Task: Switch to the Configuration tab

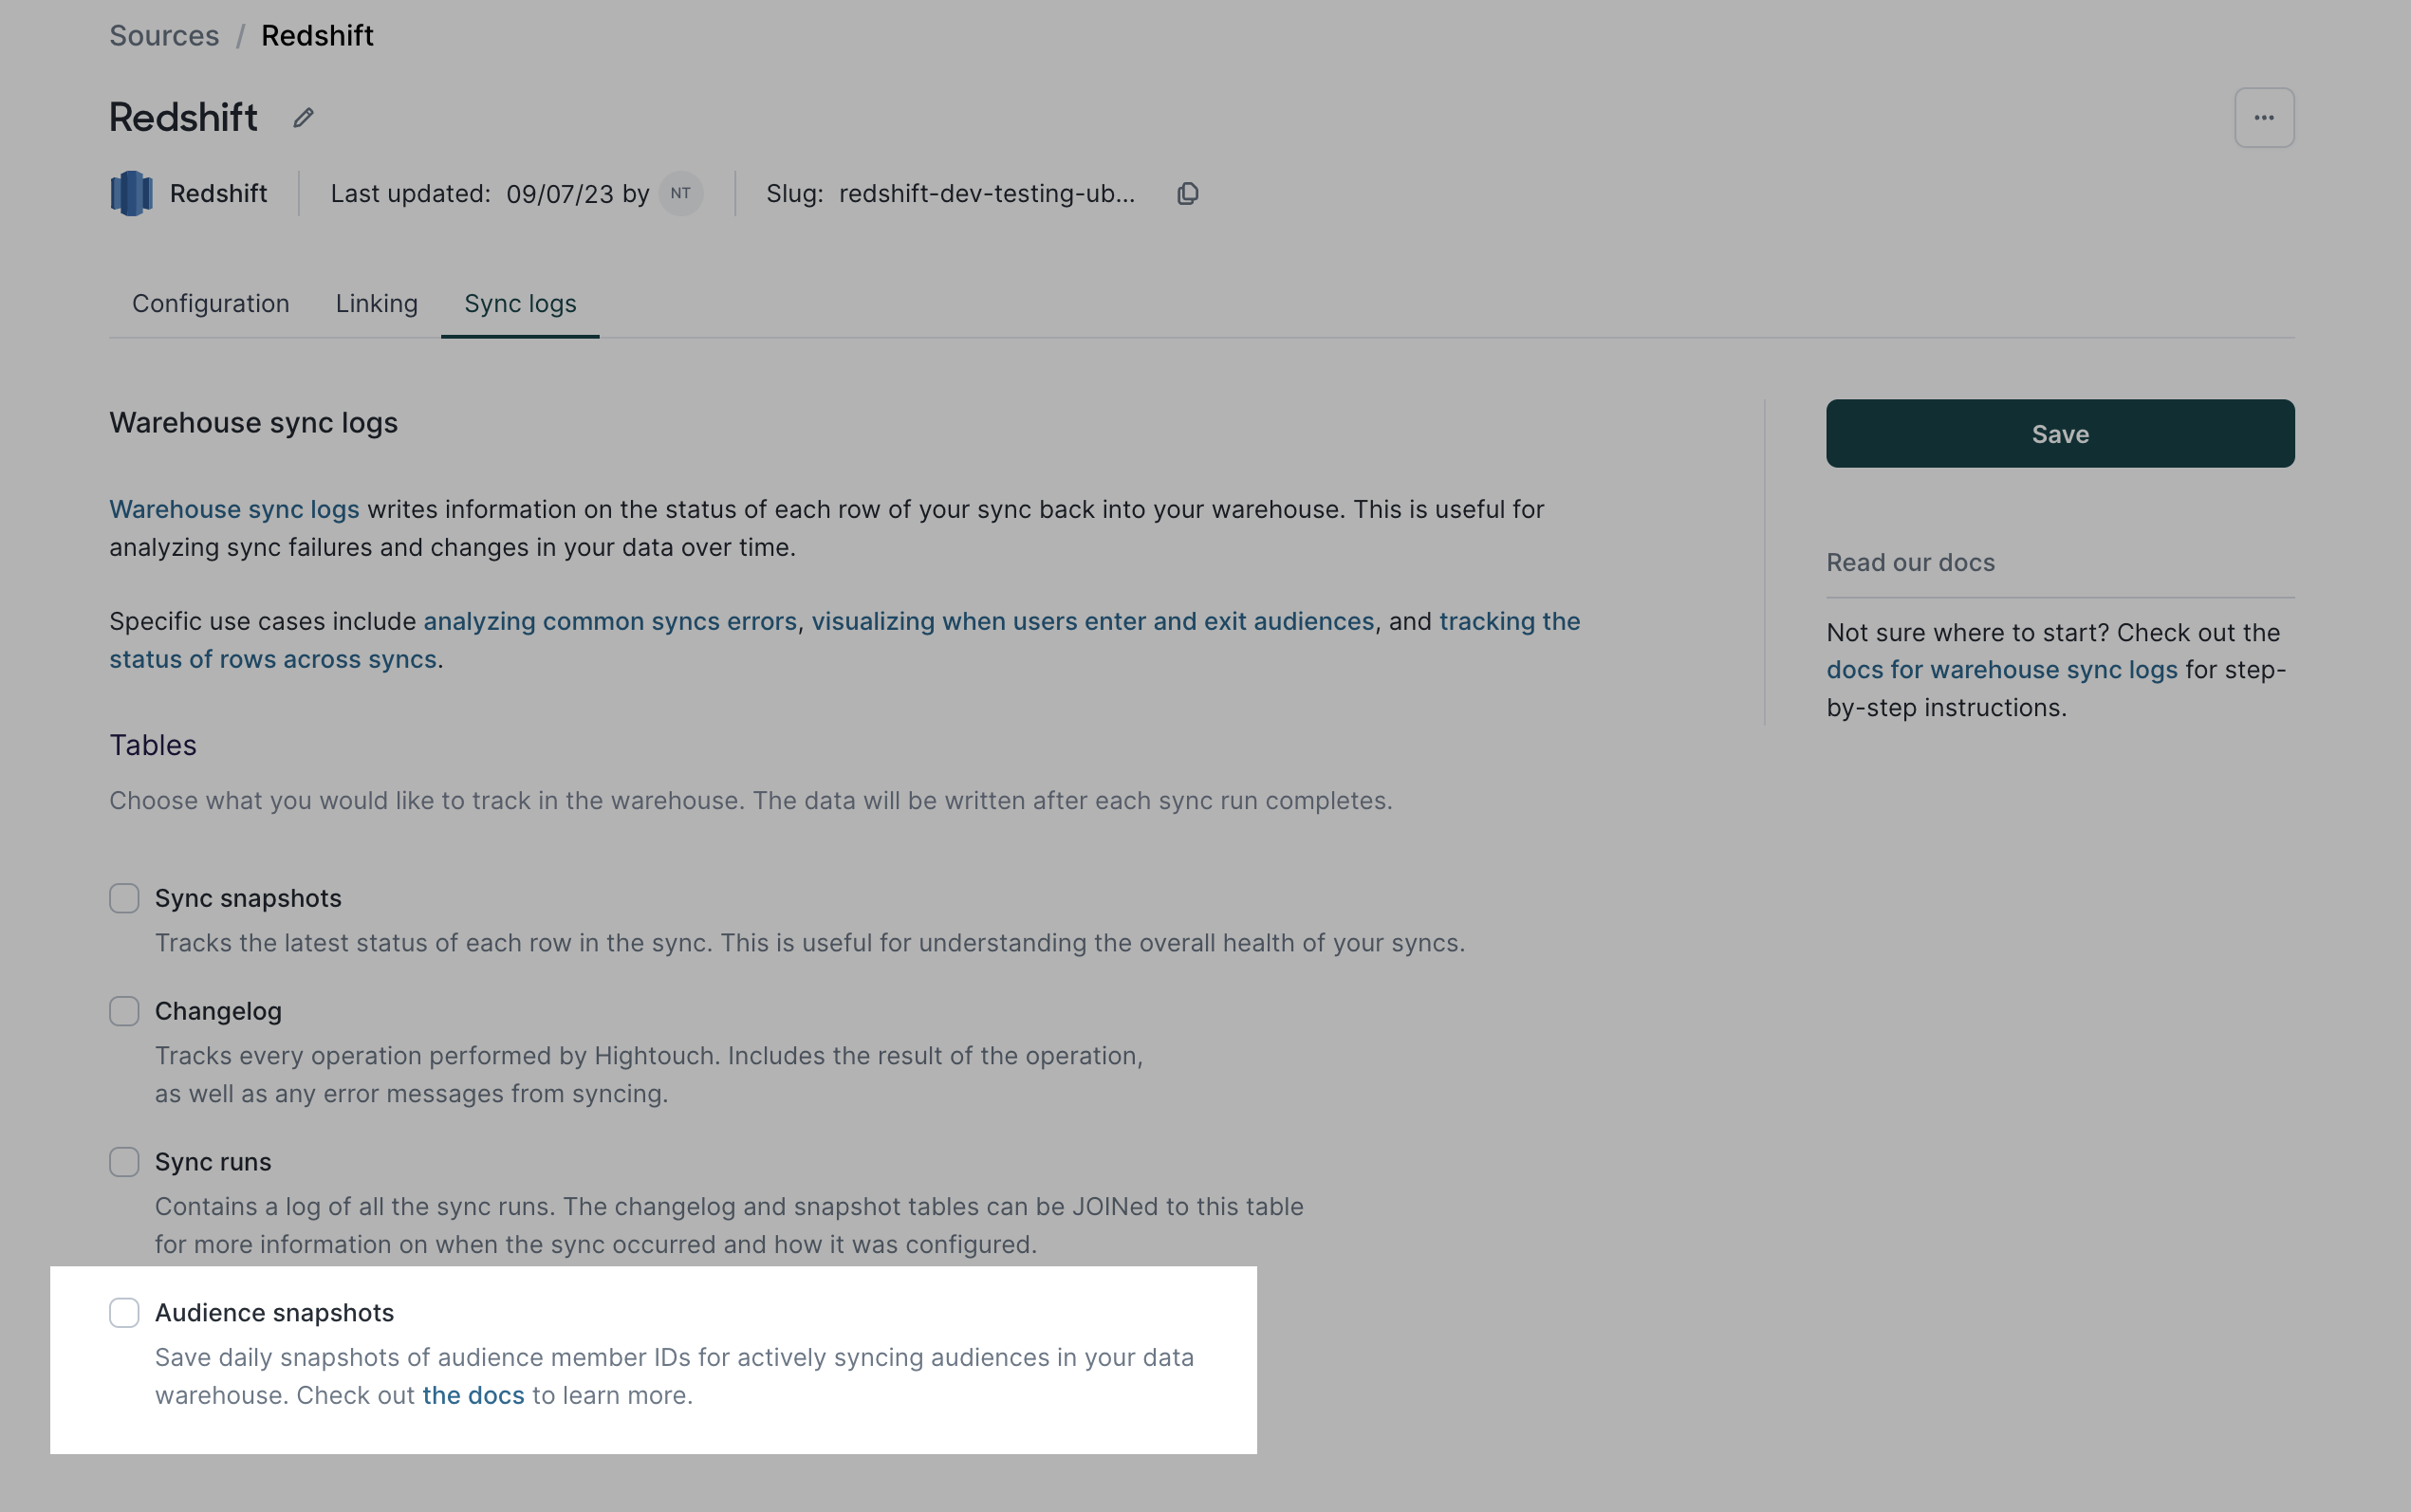Action: pyautogui.click(x=211, y=304)
